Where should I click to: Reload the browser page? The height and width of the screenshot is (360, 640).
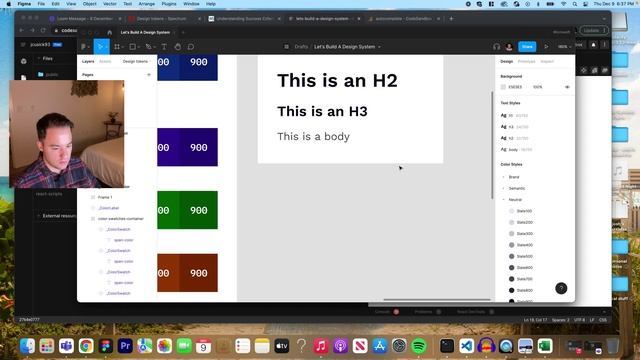tap(43, 30)
